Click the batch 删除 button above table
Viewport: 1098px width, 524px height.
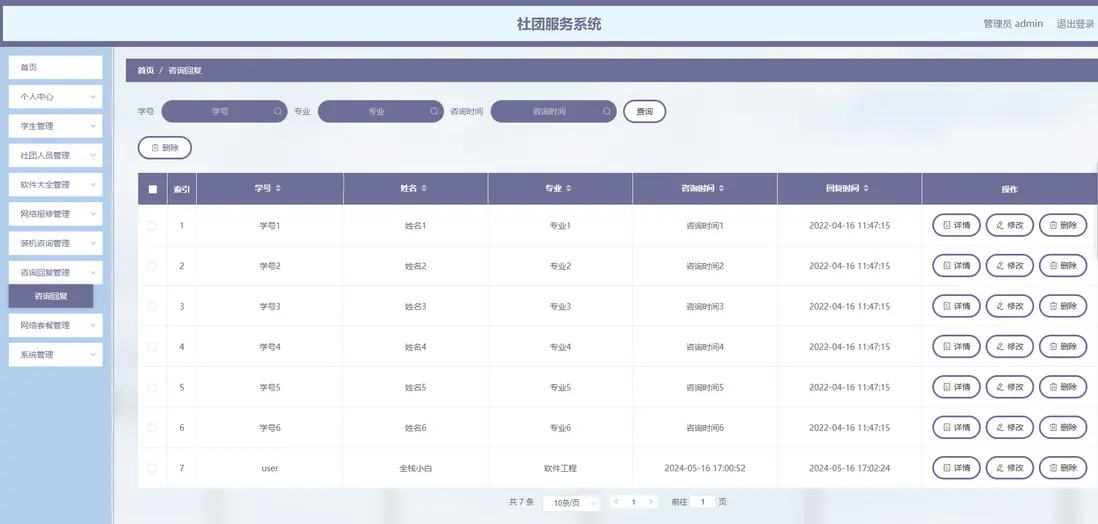click(165, 148)
